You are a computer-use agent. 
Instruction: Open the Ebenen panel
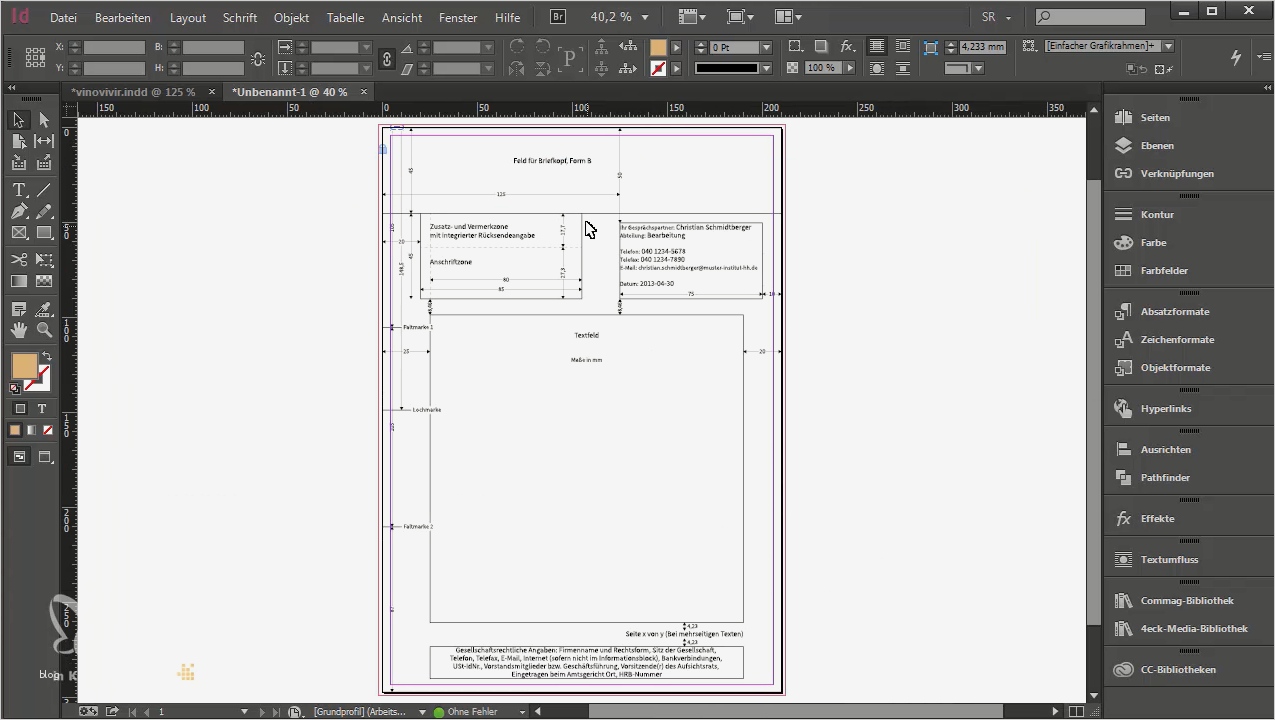[x=1157, y=145]
